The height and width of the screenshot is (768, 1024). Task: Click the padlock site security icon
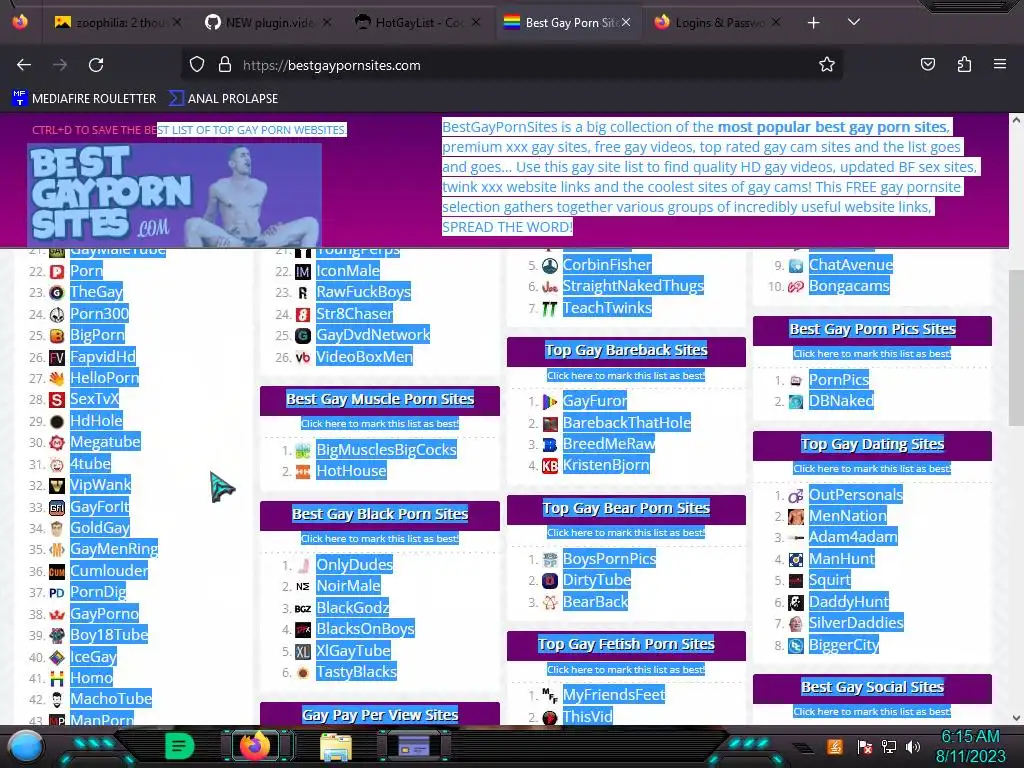[x=225, y=65]
